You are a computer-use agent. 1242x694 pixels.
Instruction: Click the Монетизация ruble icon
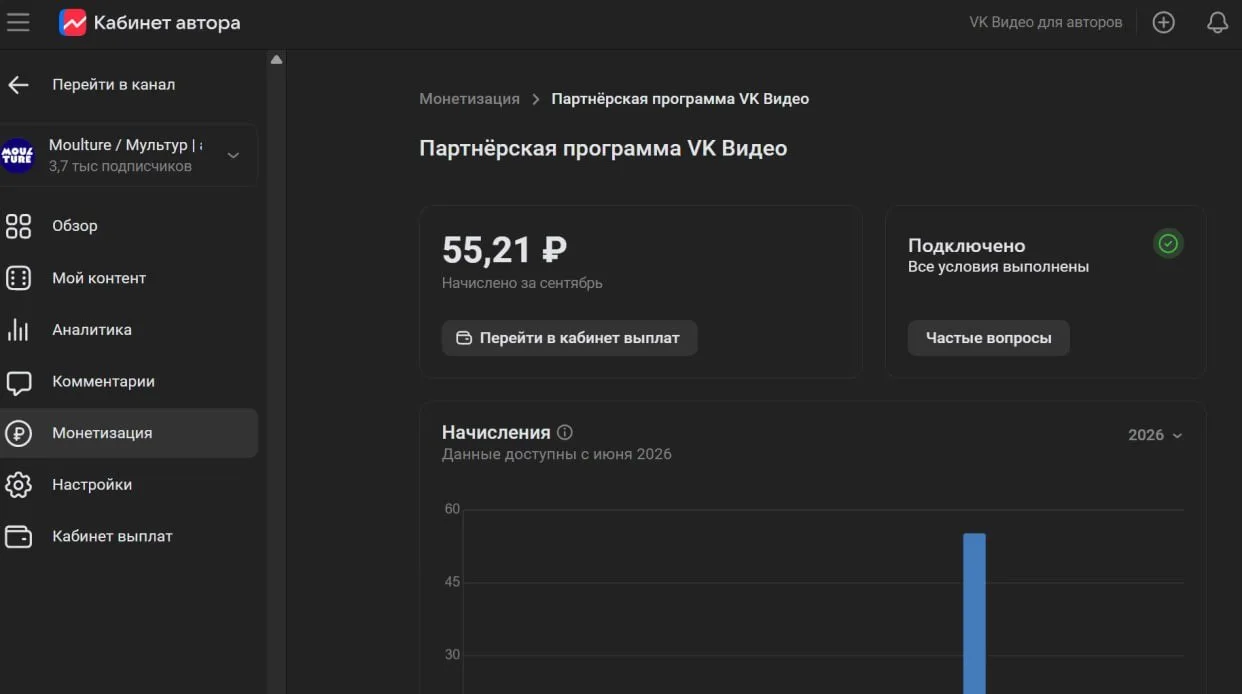18,433
